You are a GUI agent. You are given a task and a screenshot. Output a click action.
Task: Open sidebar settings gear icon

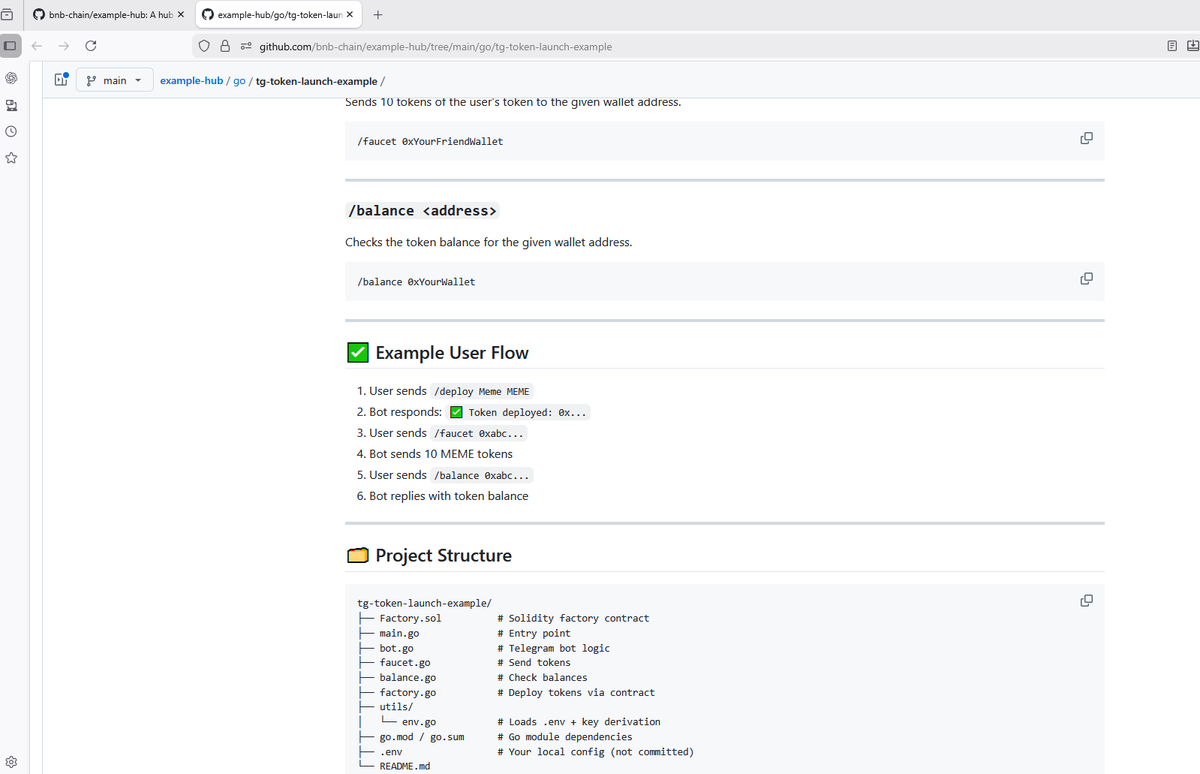pos(10,762)
